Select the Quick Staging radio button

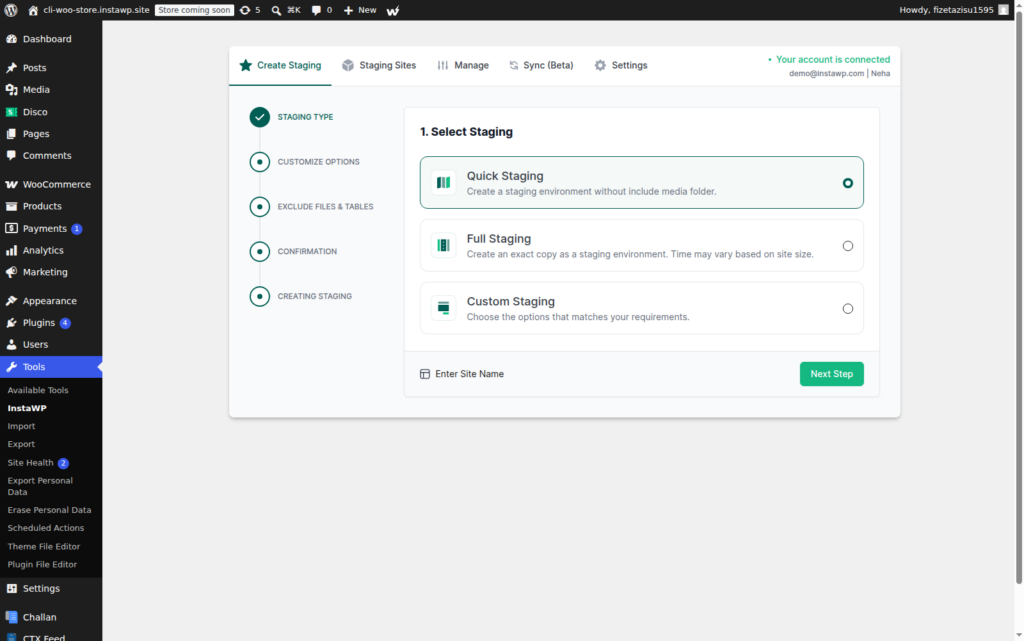coord(848,183)
